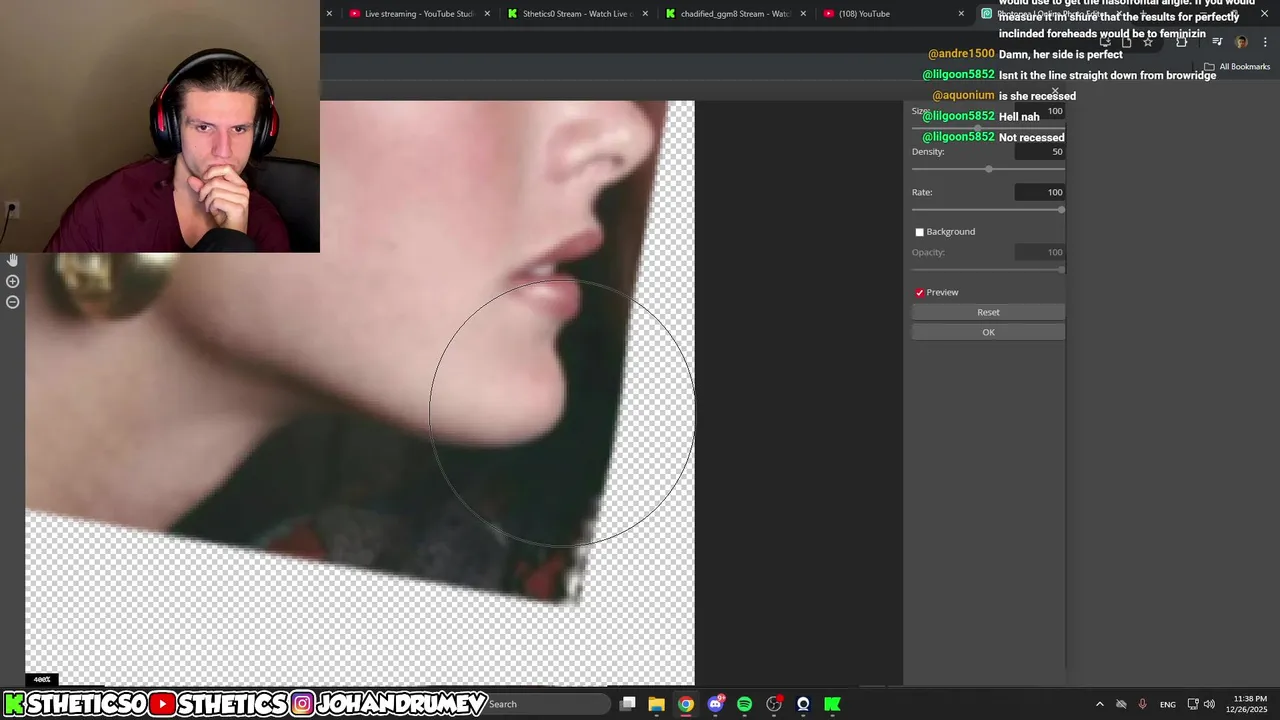Switch to Live streaming YouTube Studio tab
The image size is (1280, 720).
tap(419, 14)
